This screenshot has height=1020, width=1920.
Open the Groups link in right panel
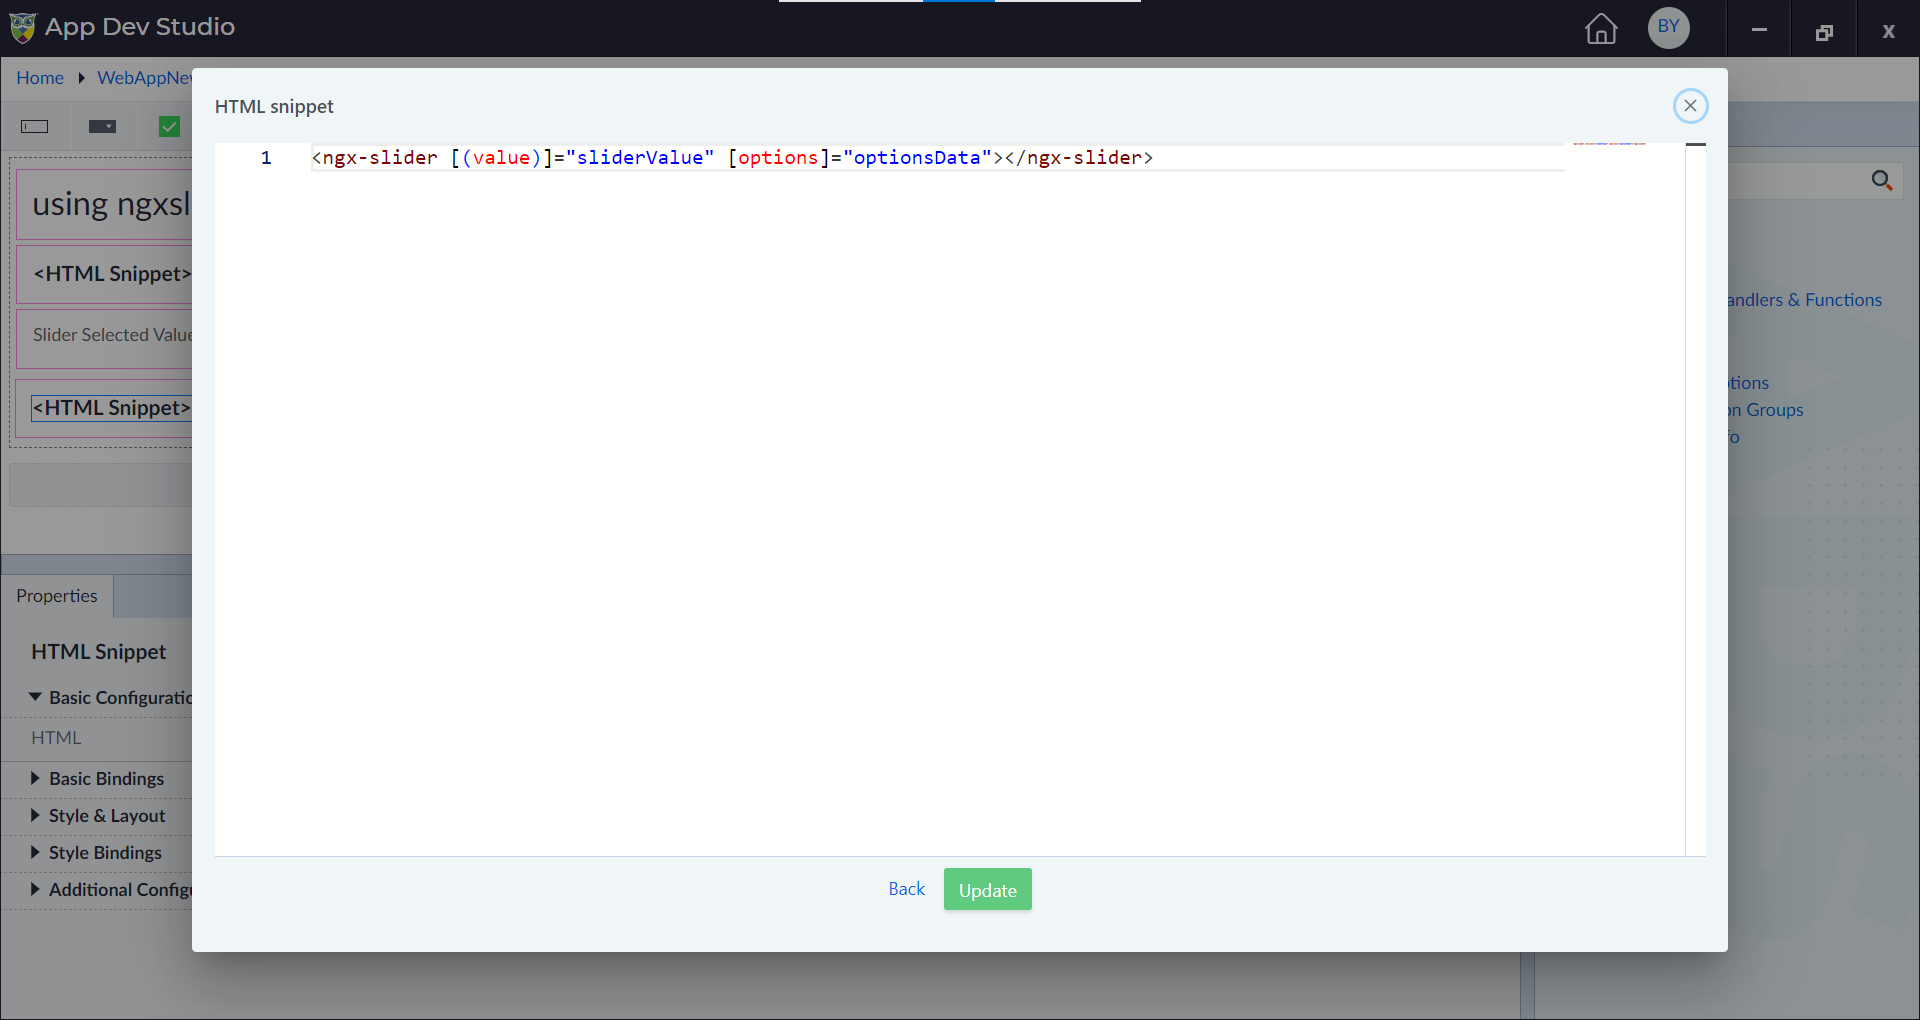coord(1766,410)
